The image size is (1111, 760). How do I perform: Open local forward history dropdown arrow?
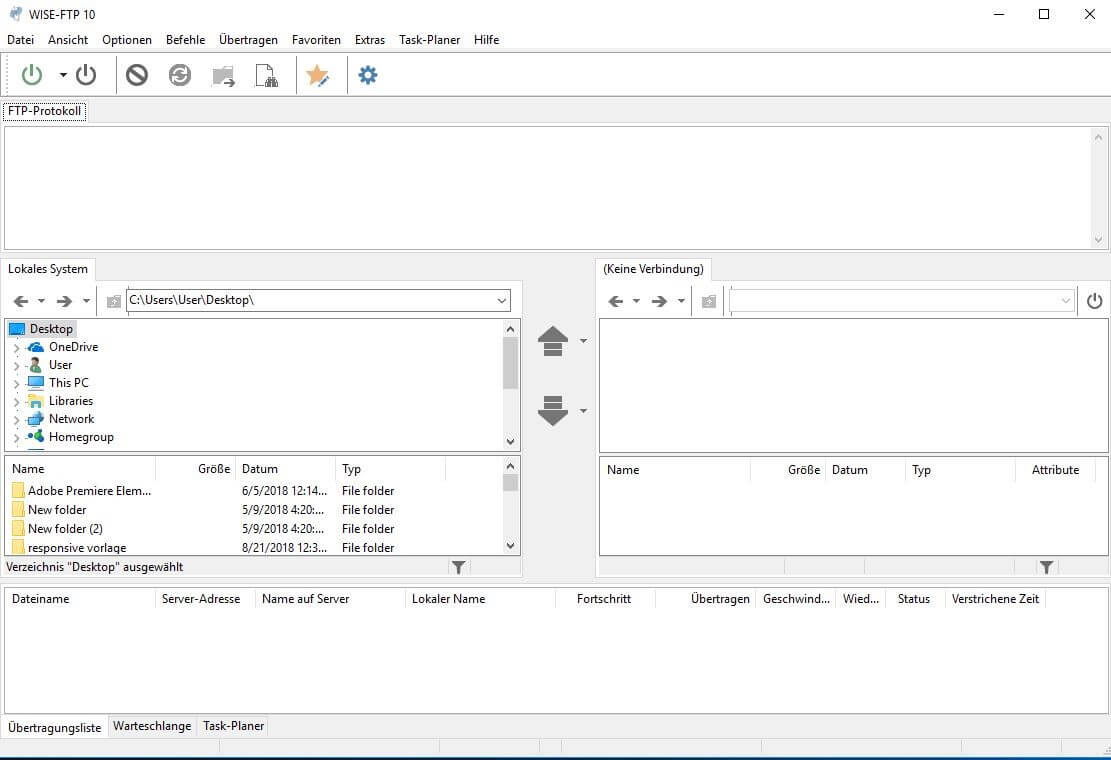tap(86, 301)
